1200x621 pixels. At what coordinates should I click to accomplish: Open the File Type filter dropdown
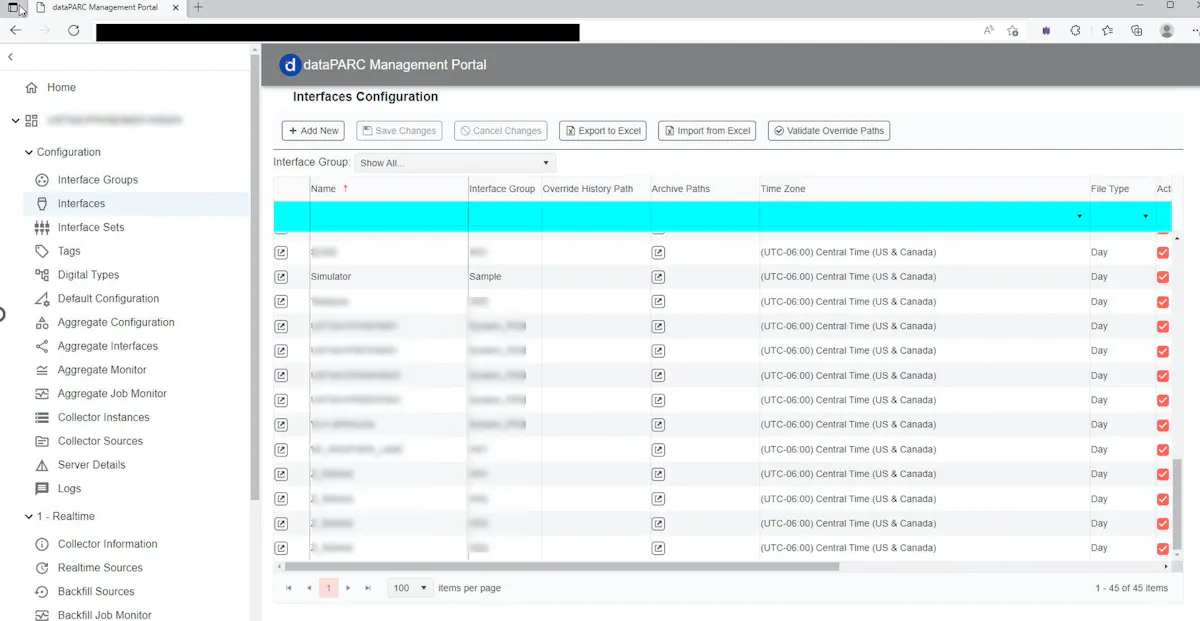point(1146,217)
